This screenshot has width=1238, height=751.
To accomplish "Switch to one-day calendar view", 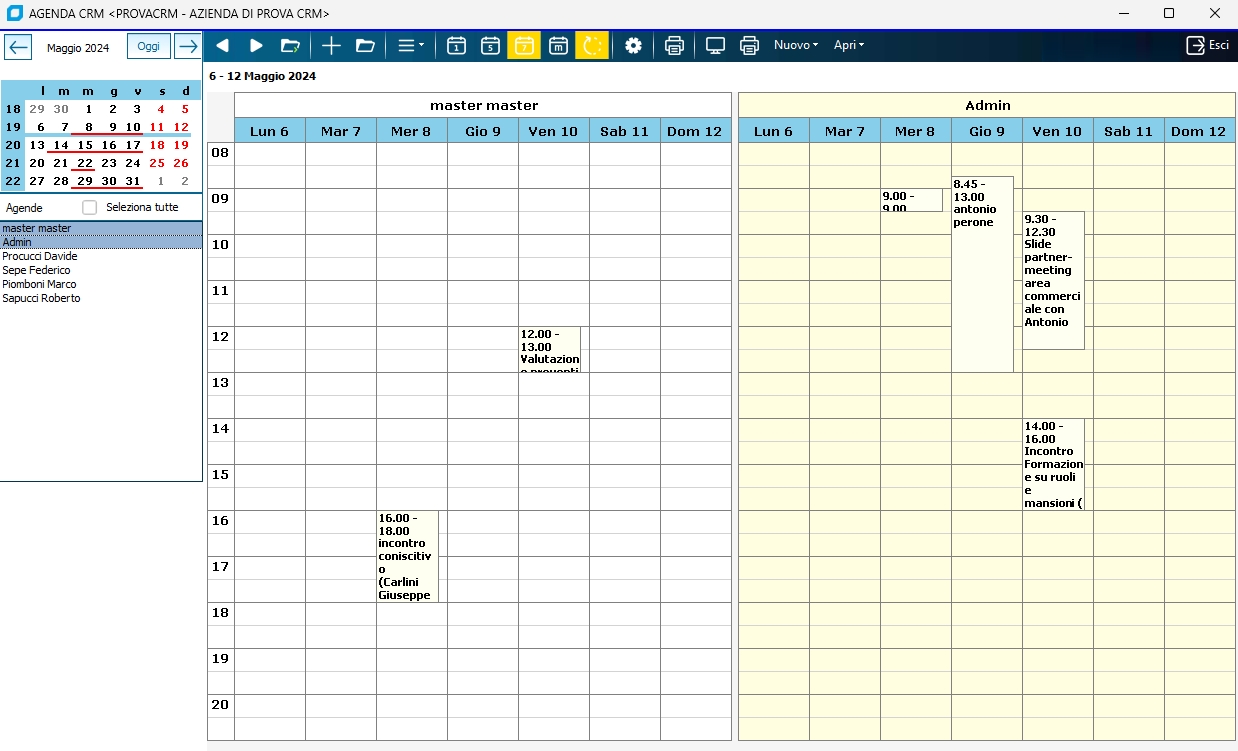I will [456, 45].
